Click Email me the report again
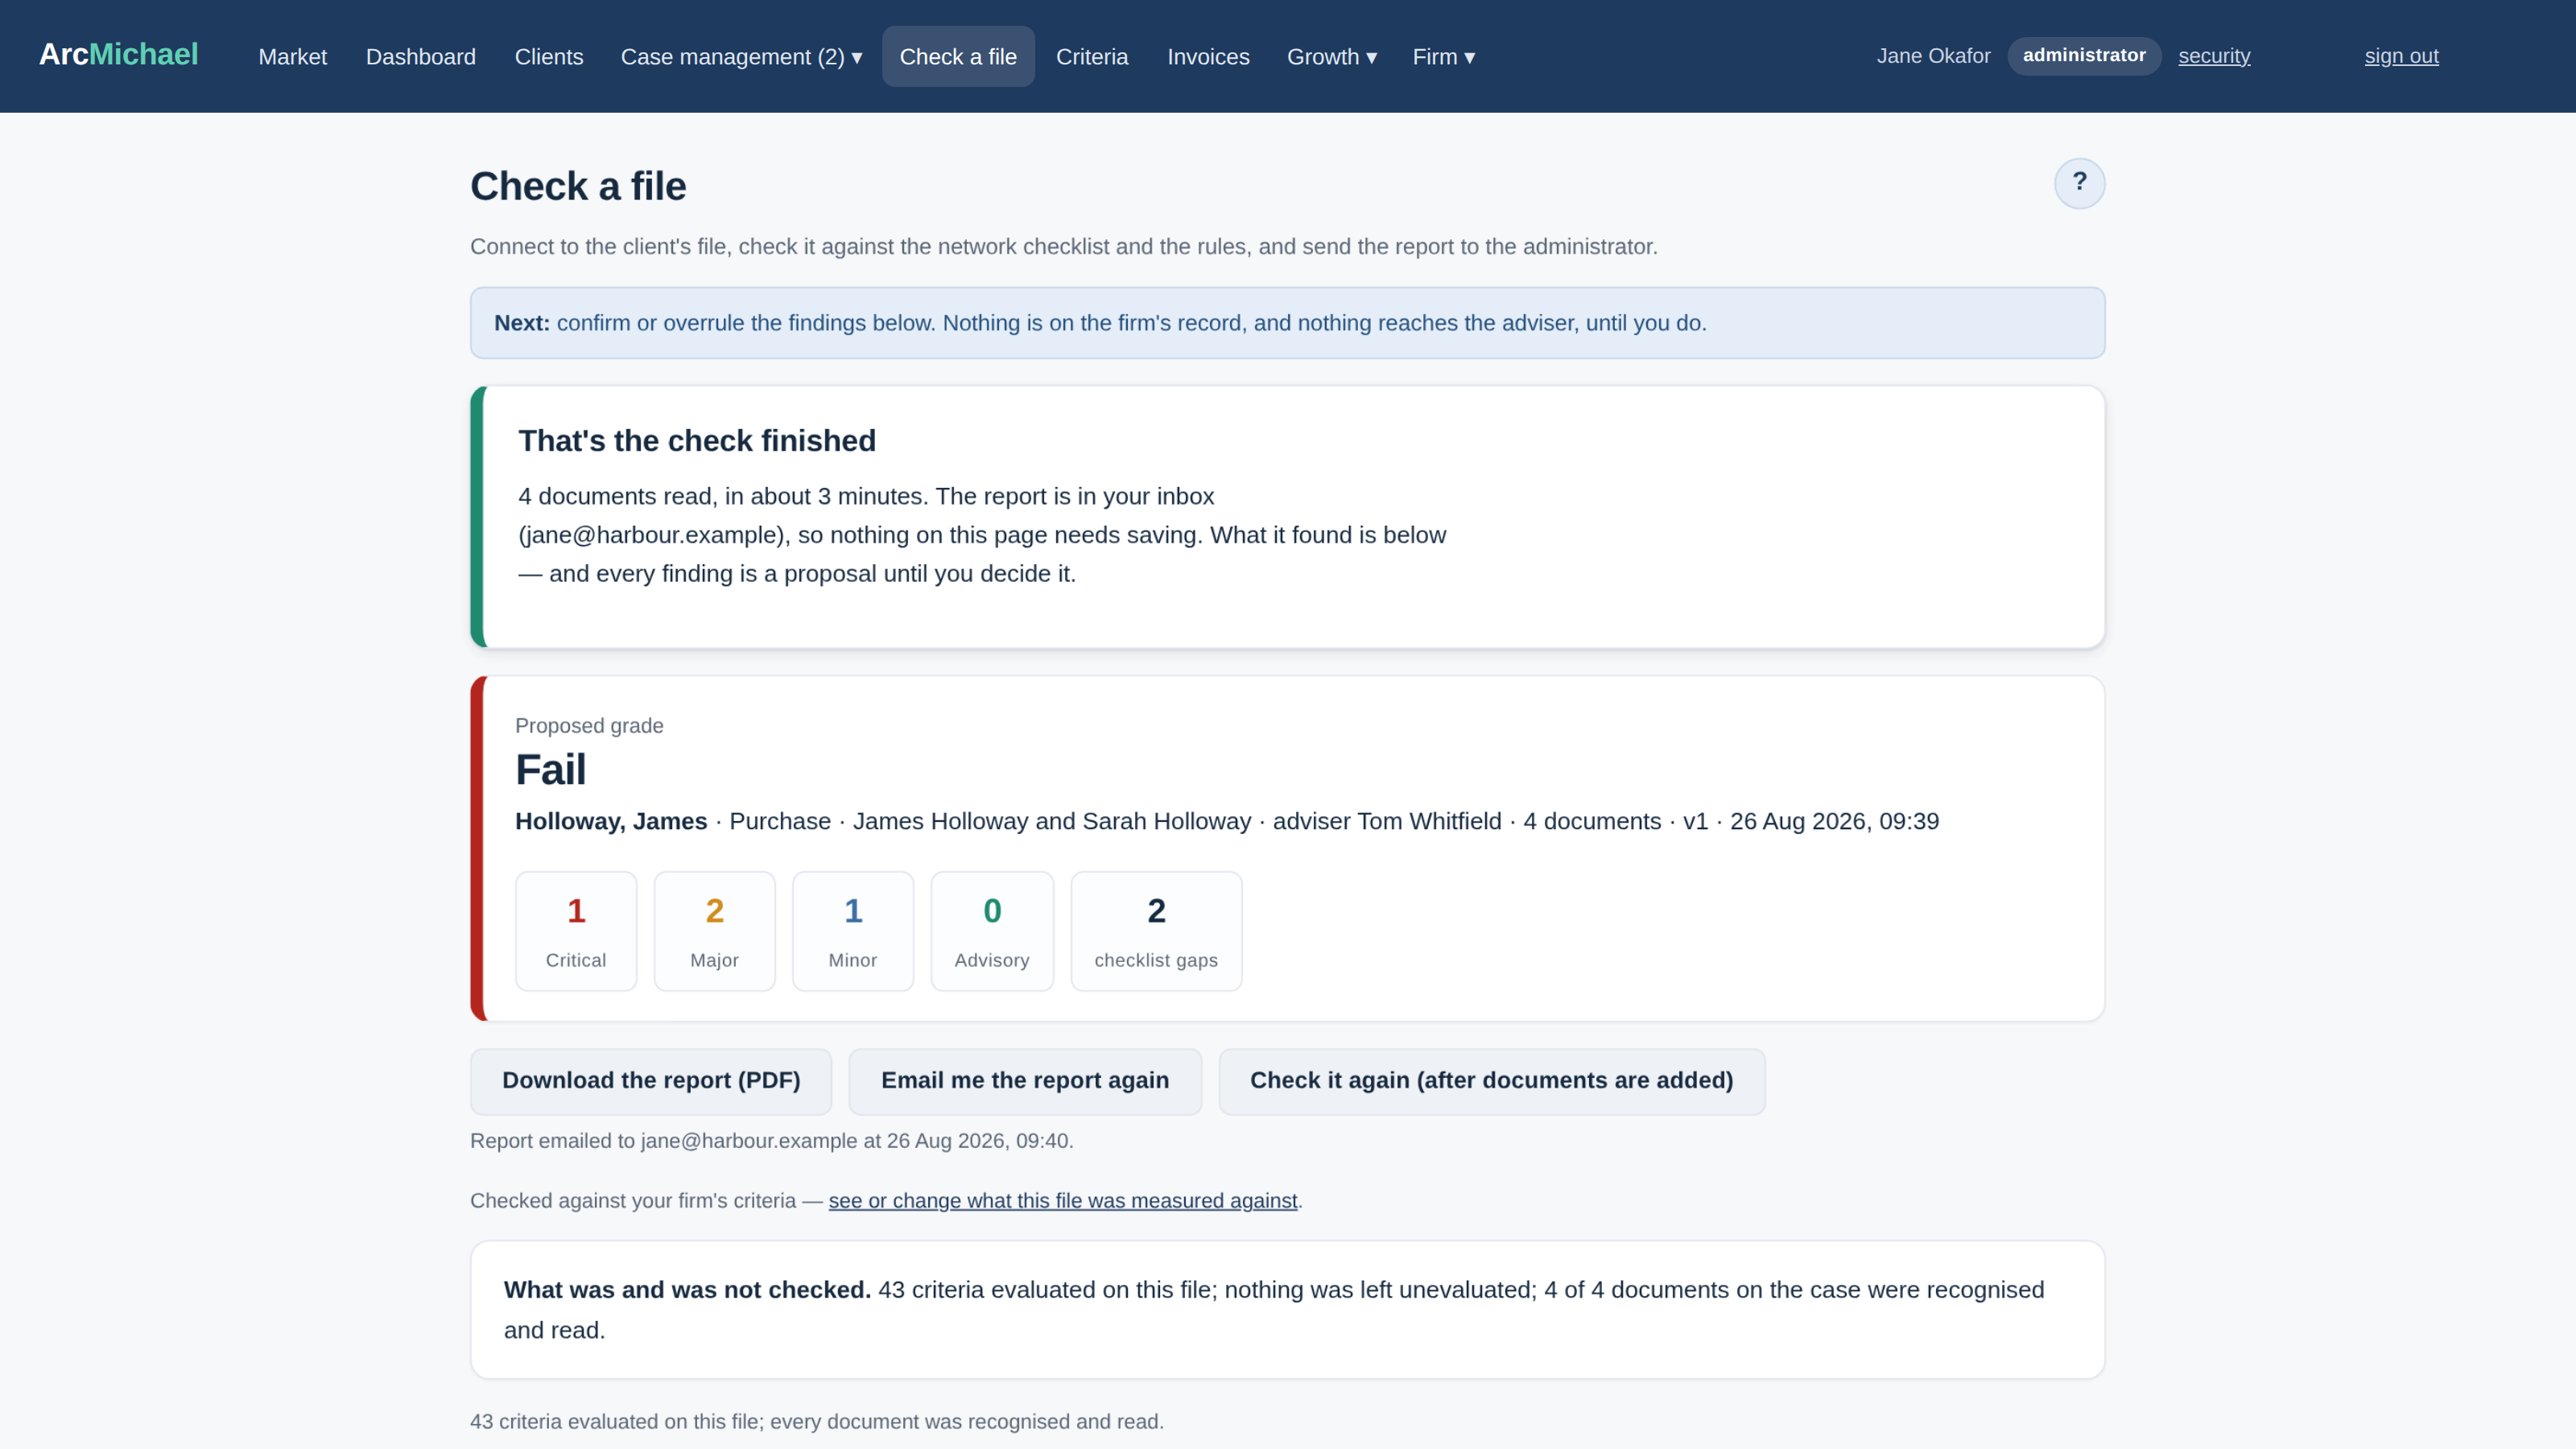Image resolution: width=2576 pixels, height=1449 pixels. [x=1024, y=1081]
